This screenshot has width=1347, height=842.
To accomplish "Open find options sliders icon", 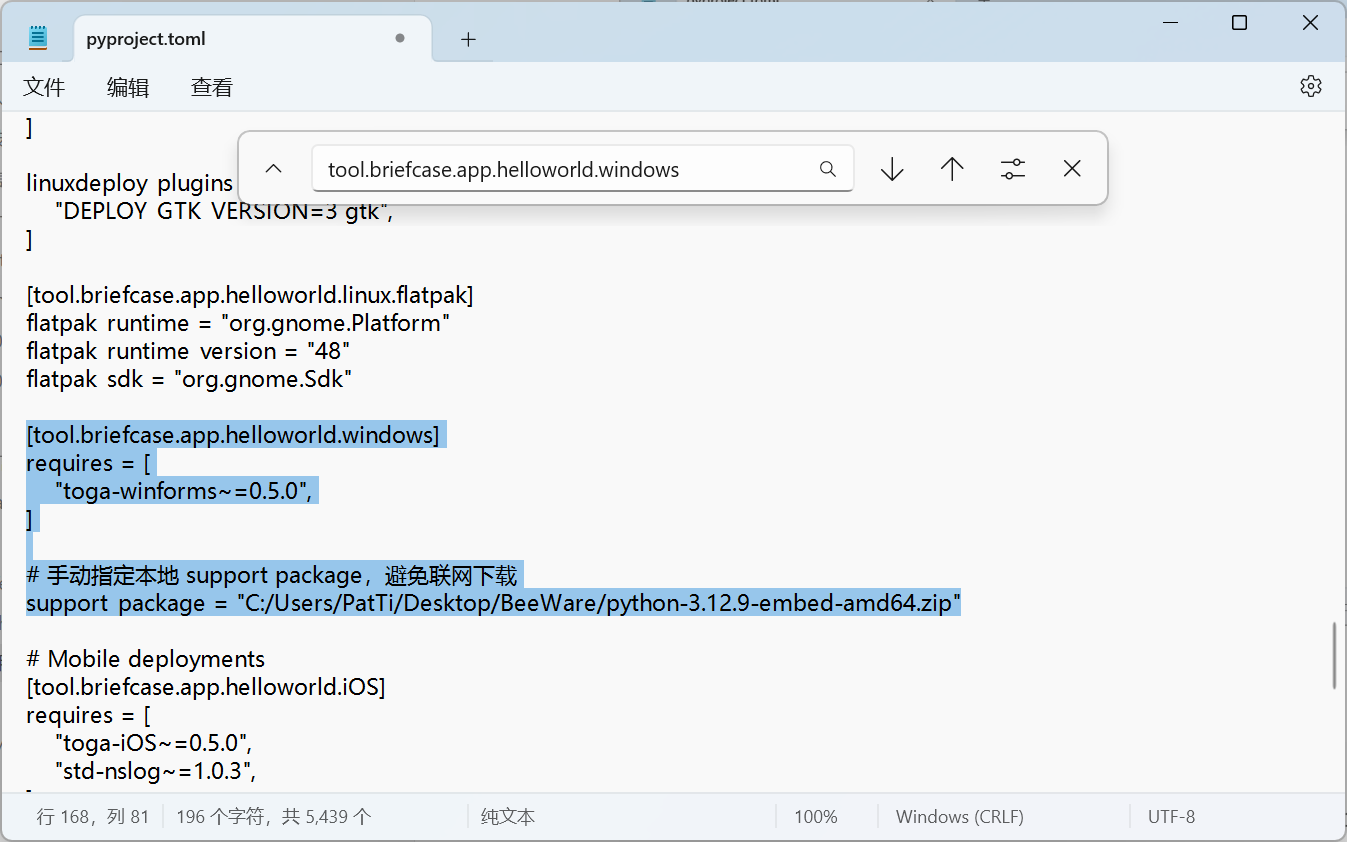I will click(1013, 169).
